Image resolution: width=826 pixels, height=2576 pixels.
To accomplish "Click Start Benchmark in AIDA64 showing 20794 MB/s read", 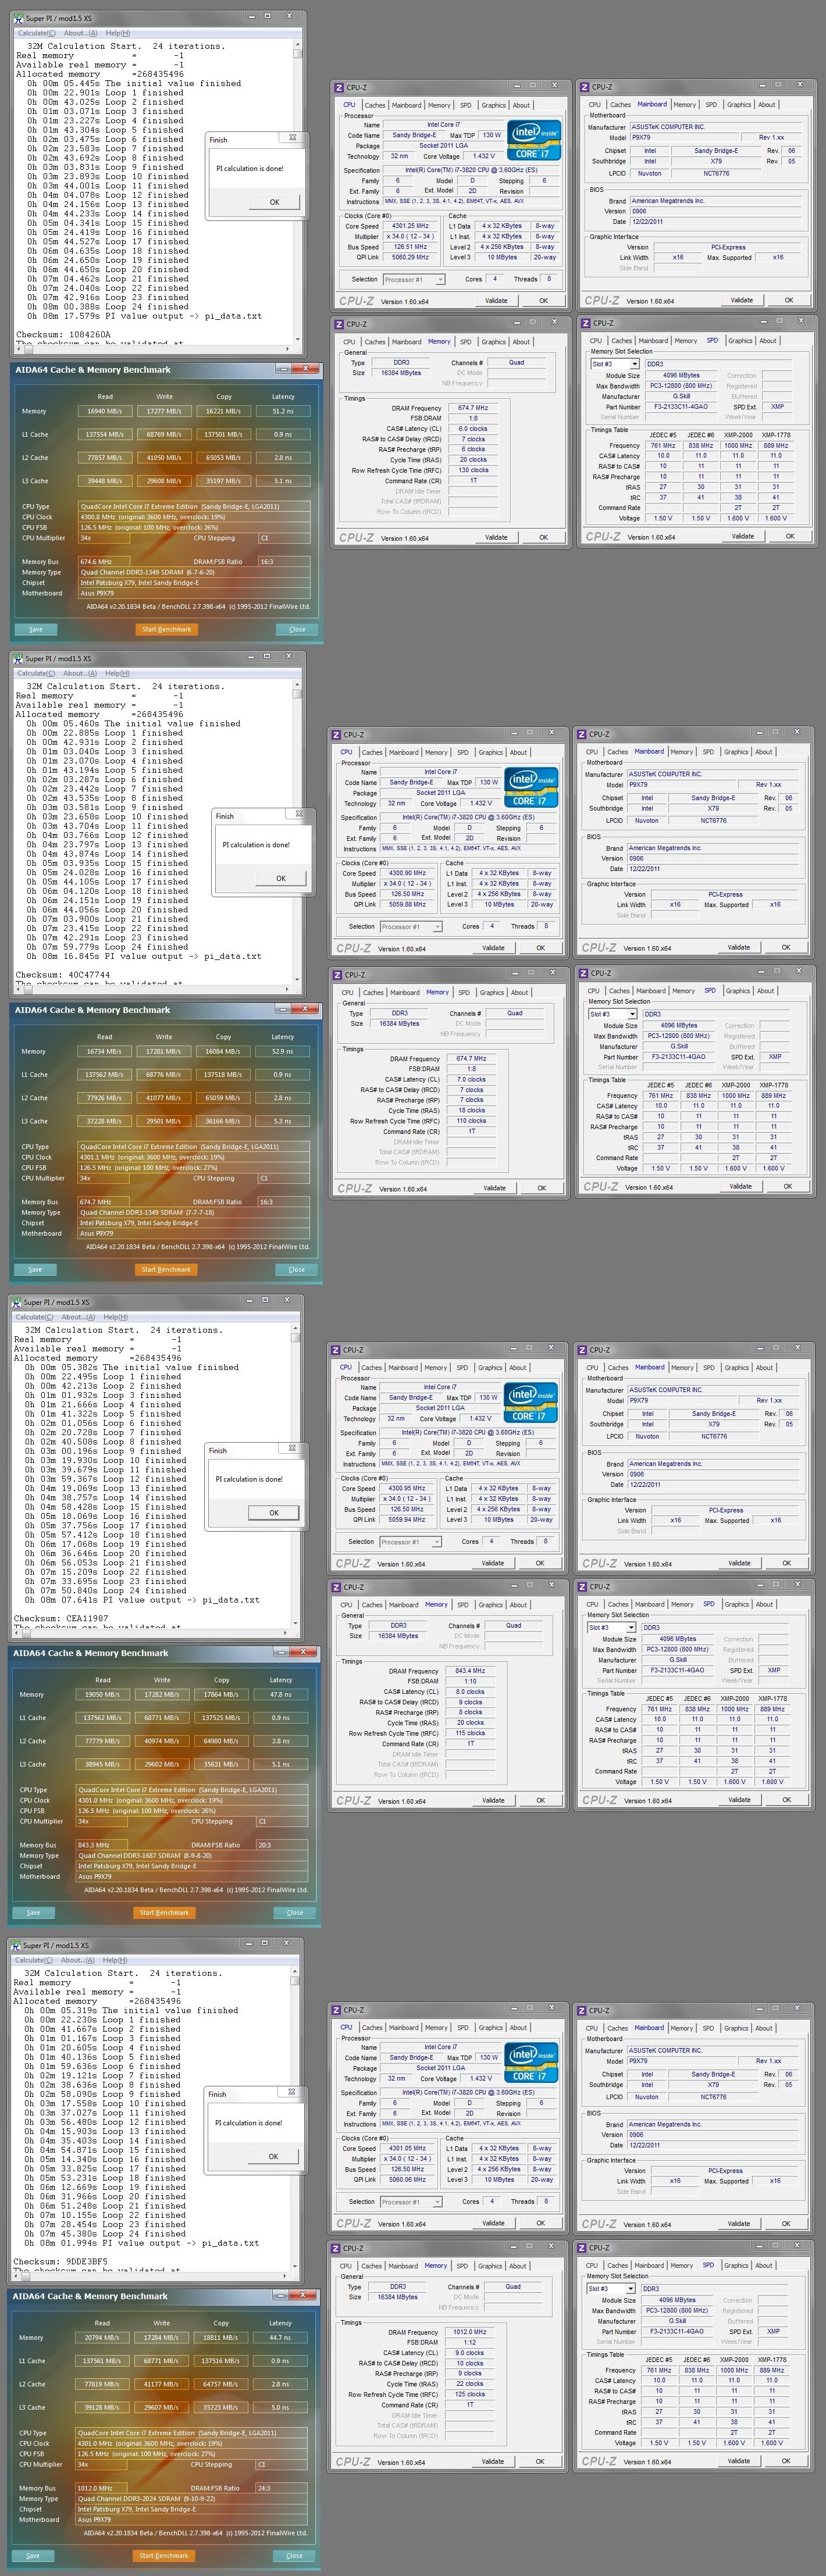I will (x=164, y=2555).
